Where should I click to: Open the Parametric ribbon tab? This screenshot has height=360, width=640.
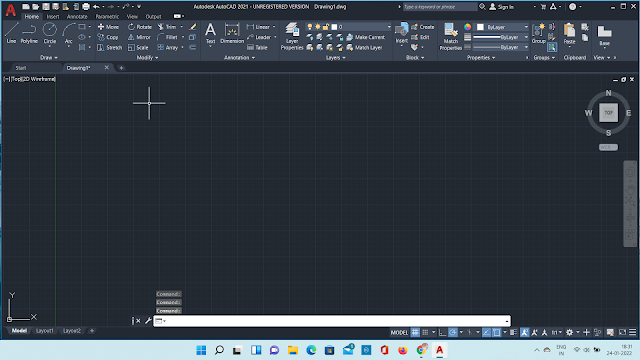(x=107, y=17)
